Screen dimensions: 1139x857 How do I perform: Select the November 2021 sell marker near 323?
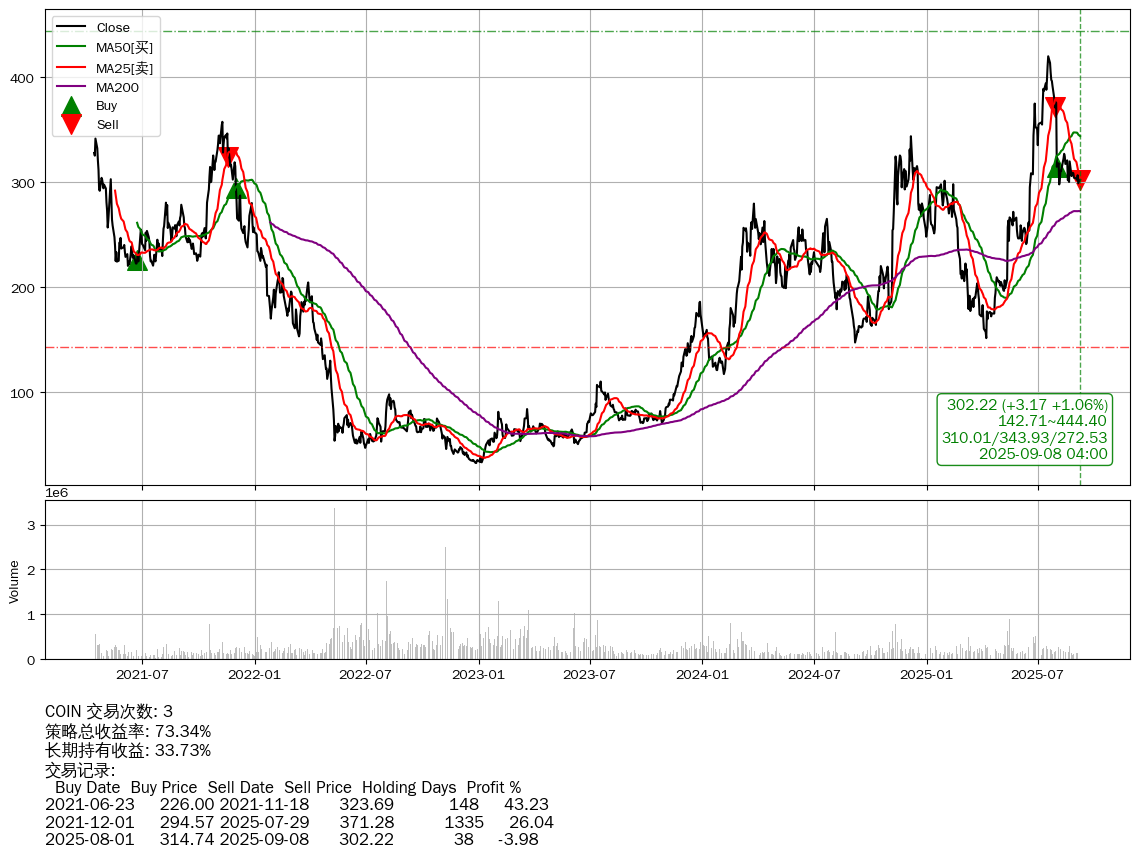[229, 156]
